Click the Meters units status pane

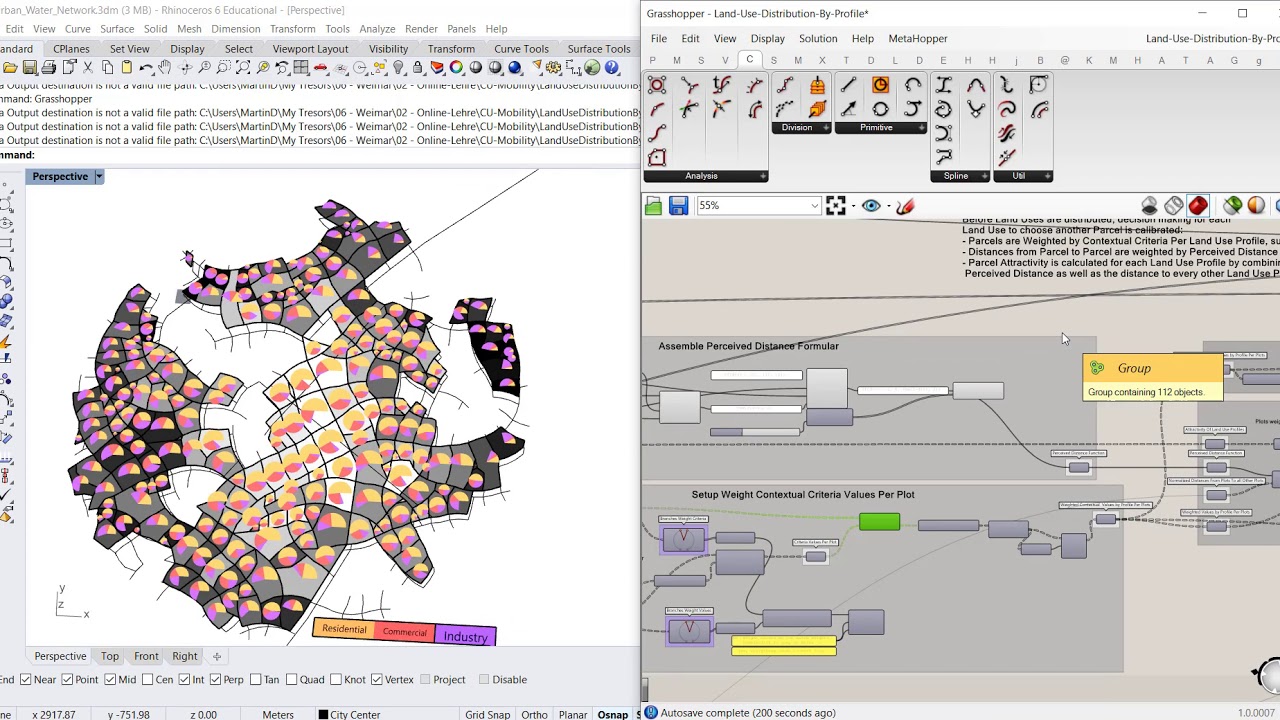[277, 714]
